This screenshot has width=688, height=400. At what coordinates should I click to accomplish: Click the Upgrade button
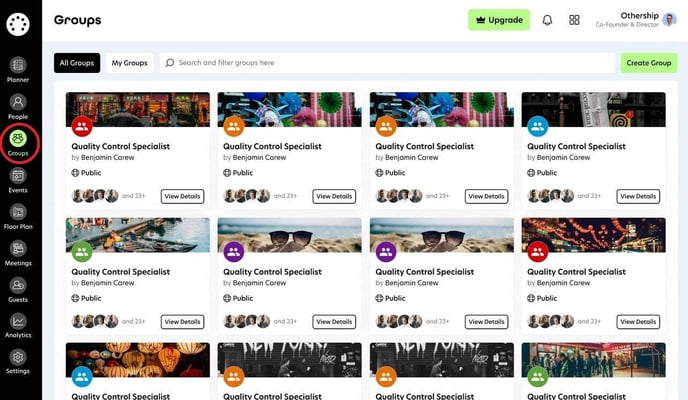[499, 20]
